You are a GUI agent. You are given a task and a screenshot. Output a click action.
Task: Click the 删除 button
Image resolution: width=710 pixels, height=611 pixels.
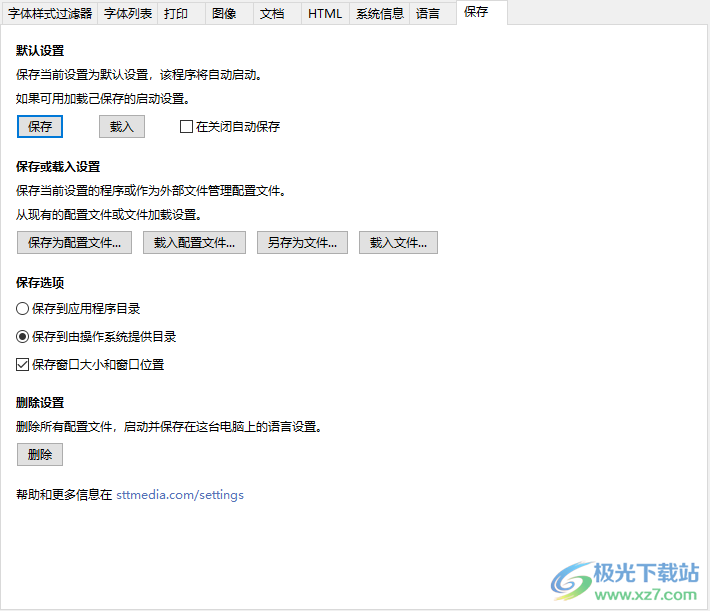(x=40, y=454)
